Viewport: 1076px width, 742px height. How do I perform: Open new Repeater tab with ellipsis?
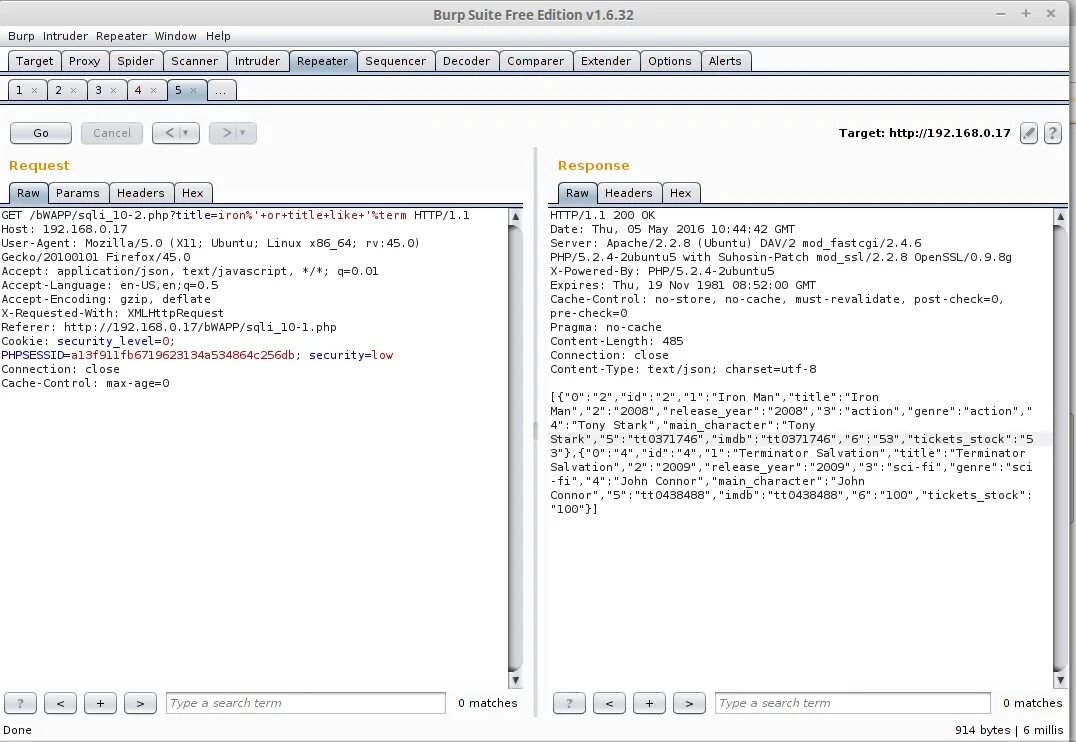pos(220,91)
